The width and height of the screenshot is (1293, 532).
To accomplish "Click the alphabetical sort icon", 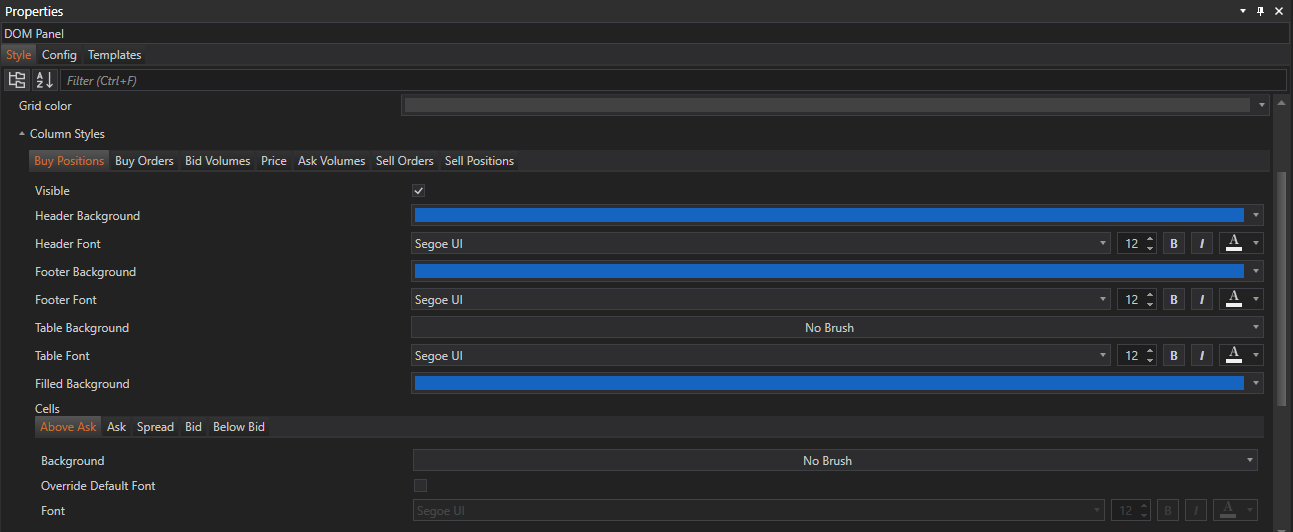I will tap(45, 80).
